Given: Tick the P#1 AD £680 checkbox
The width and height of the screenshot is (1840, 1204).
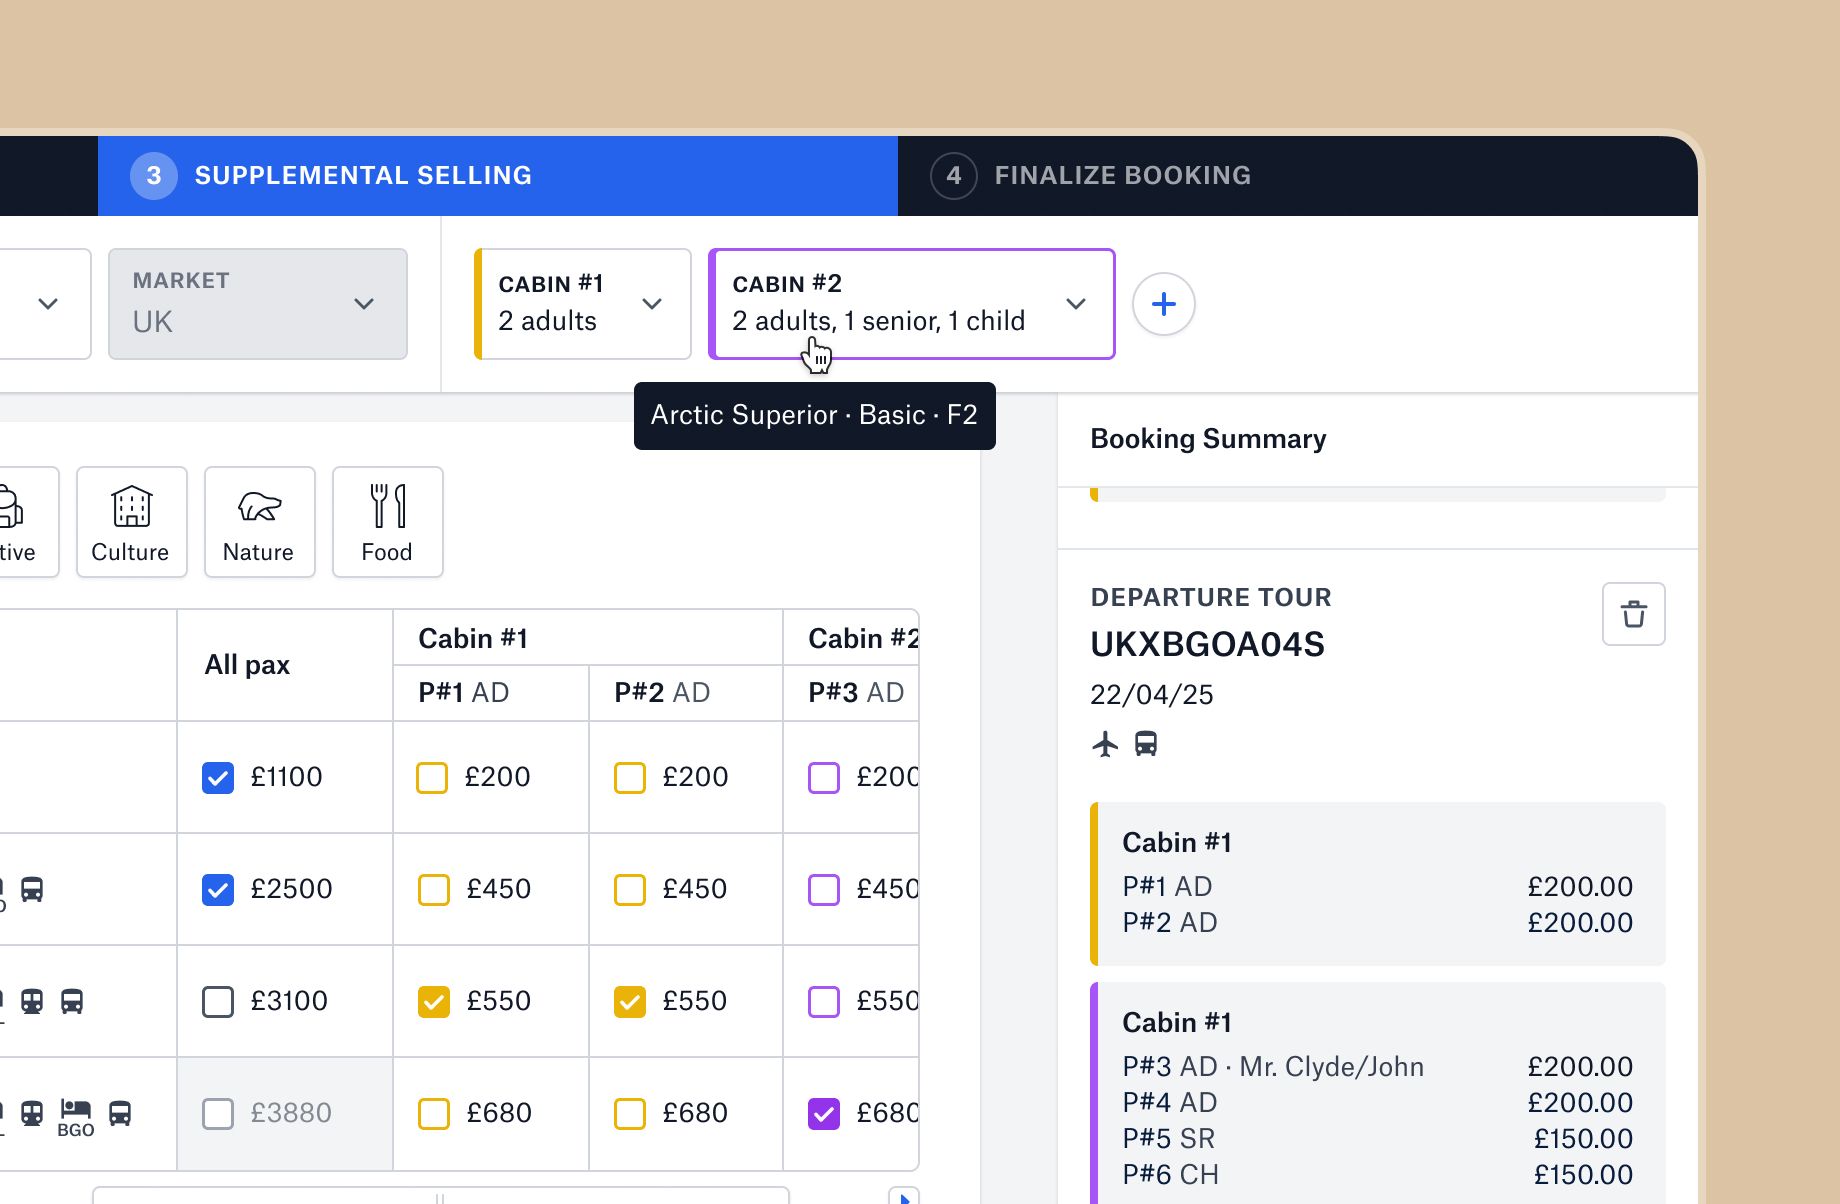Looking at the screenshot, I should [x=434, y=1114].
